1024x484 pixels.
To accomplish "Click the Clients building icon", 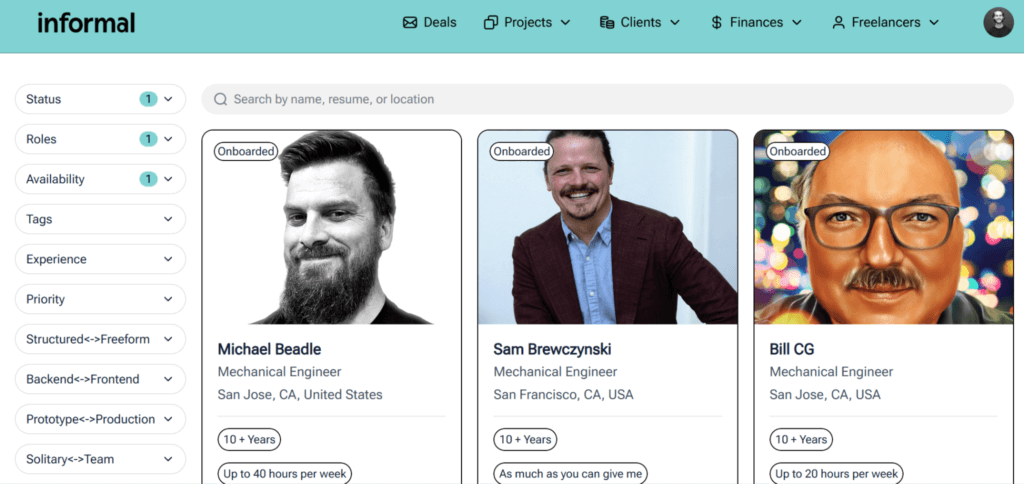I will (x=607, y=22).
